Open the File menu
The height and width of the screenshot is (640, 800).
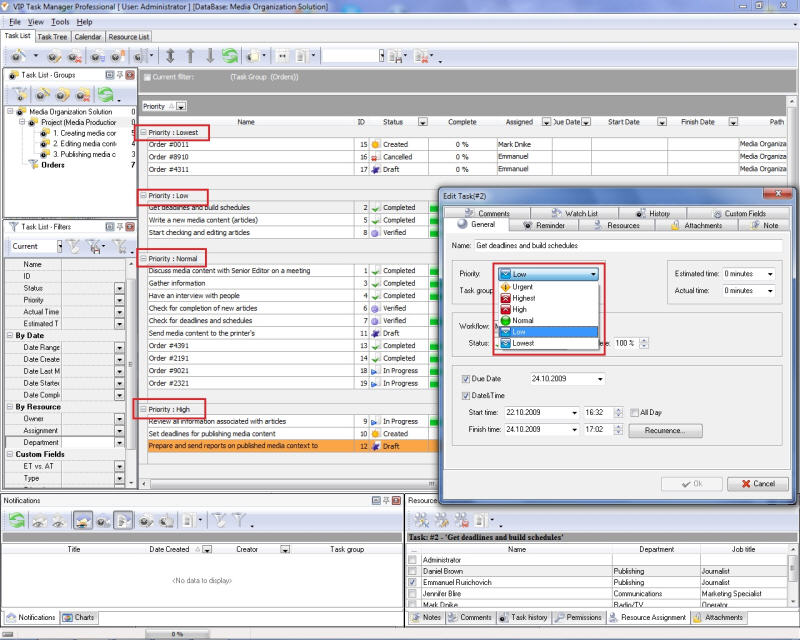[15, 22]
